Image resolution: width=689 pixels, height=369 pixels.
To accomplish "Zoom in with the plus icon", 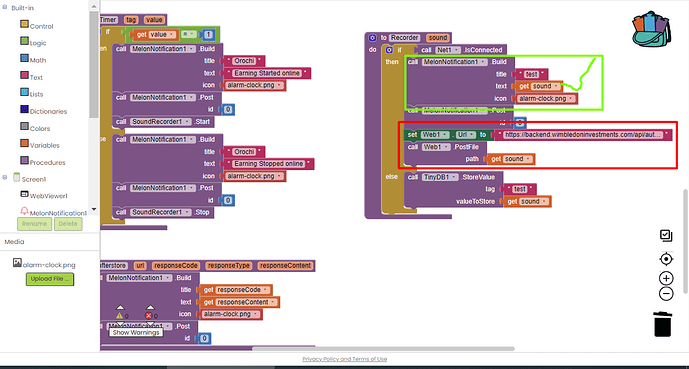I will [666, 279].
